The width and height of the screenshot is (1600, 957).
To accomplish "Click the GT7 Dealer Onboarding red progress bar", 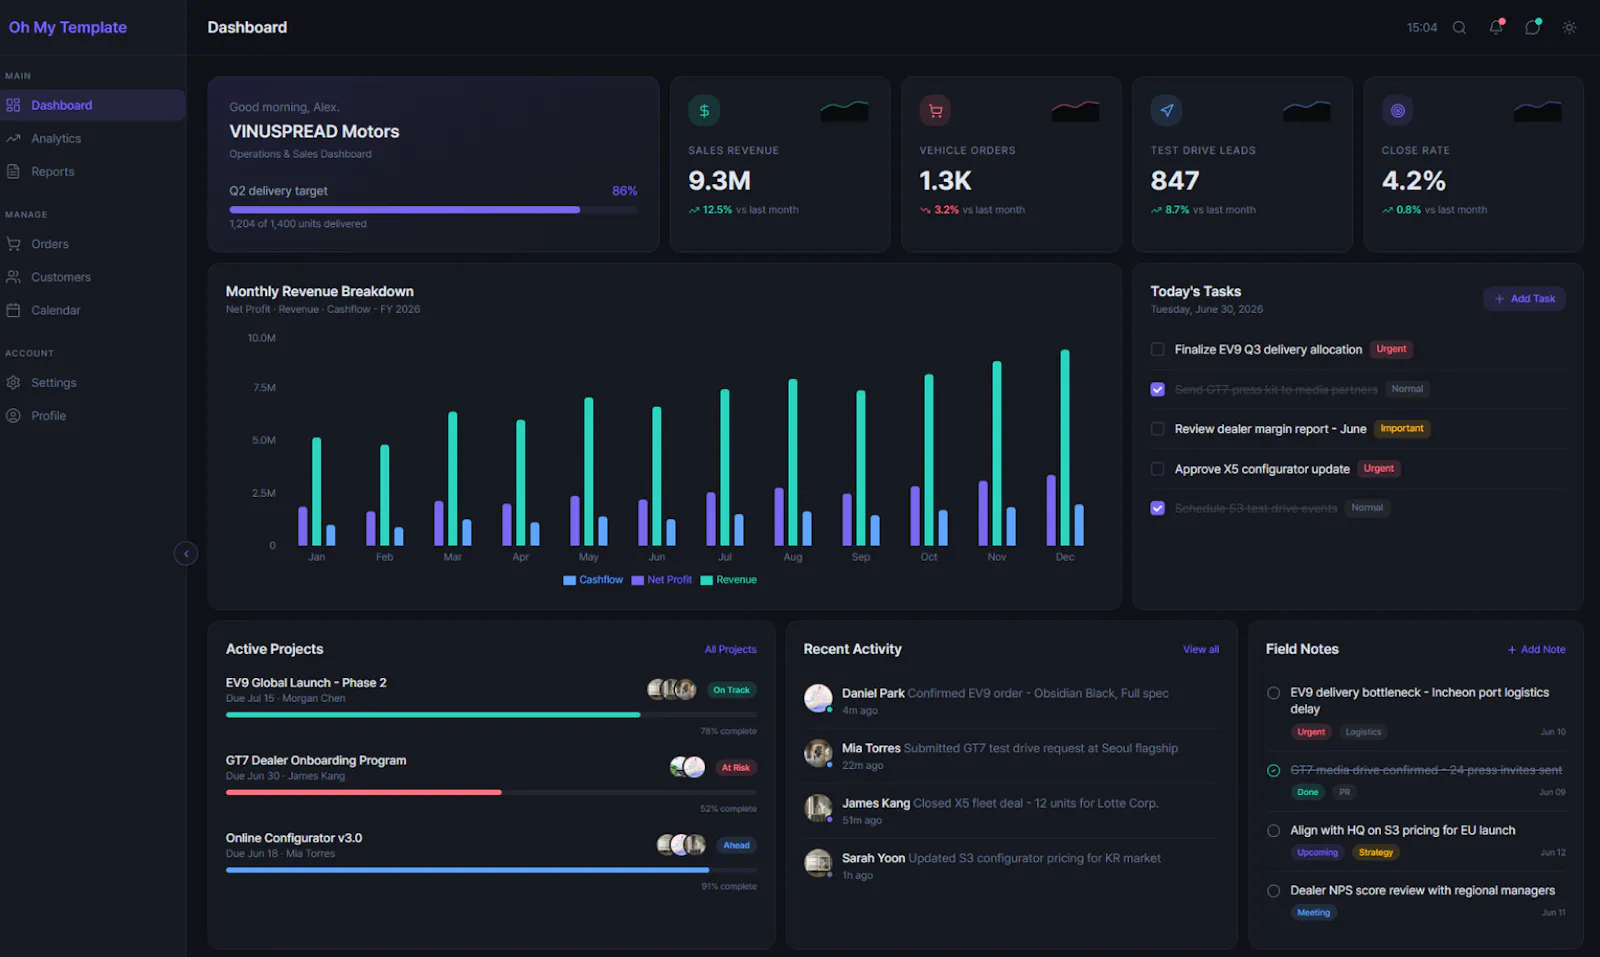I will (364, 792).
